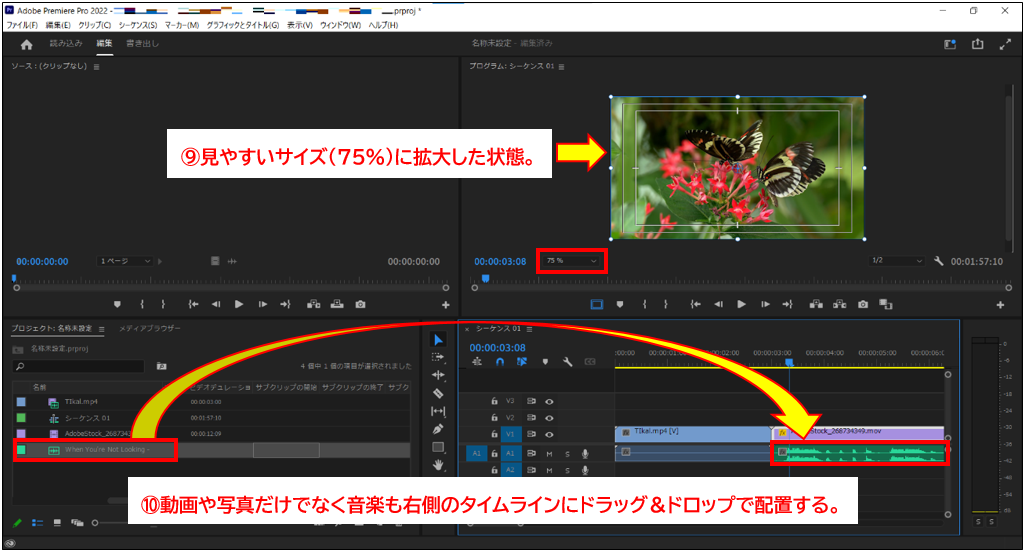
Task: Open Source panel hamburger menu
Action: tap(96, 67)
